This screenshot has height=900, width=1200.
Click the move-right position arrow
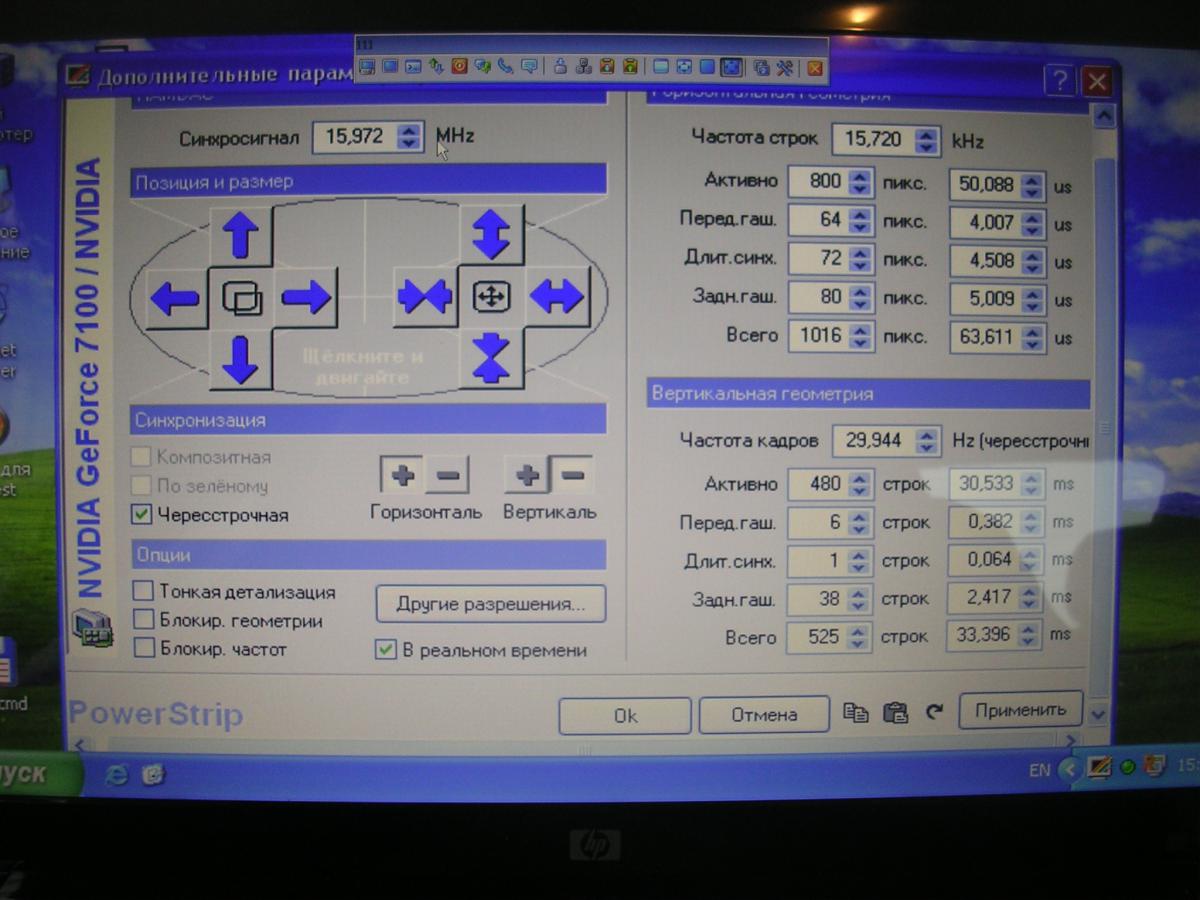[306, 297]
